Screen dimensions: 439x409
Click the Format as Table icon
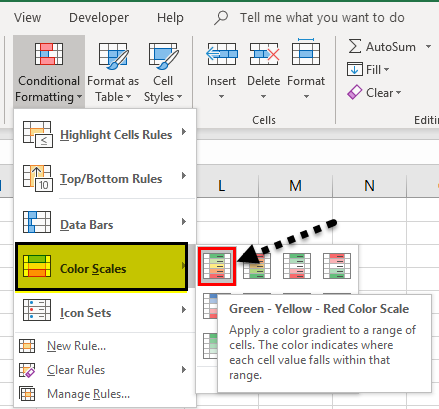coord(113,55)
